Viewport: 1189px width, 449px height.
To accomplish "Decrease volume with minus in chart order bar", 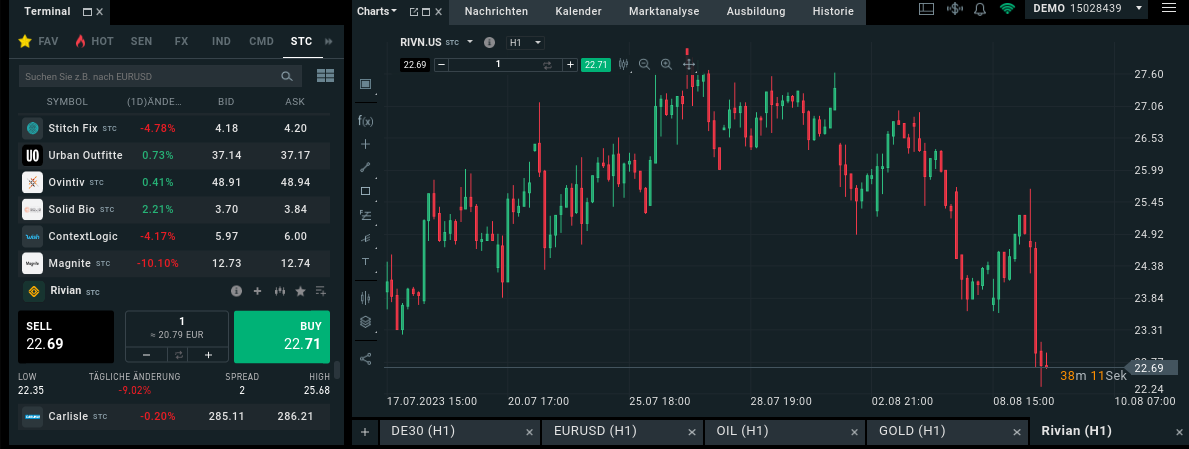I will [442, 64].
